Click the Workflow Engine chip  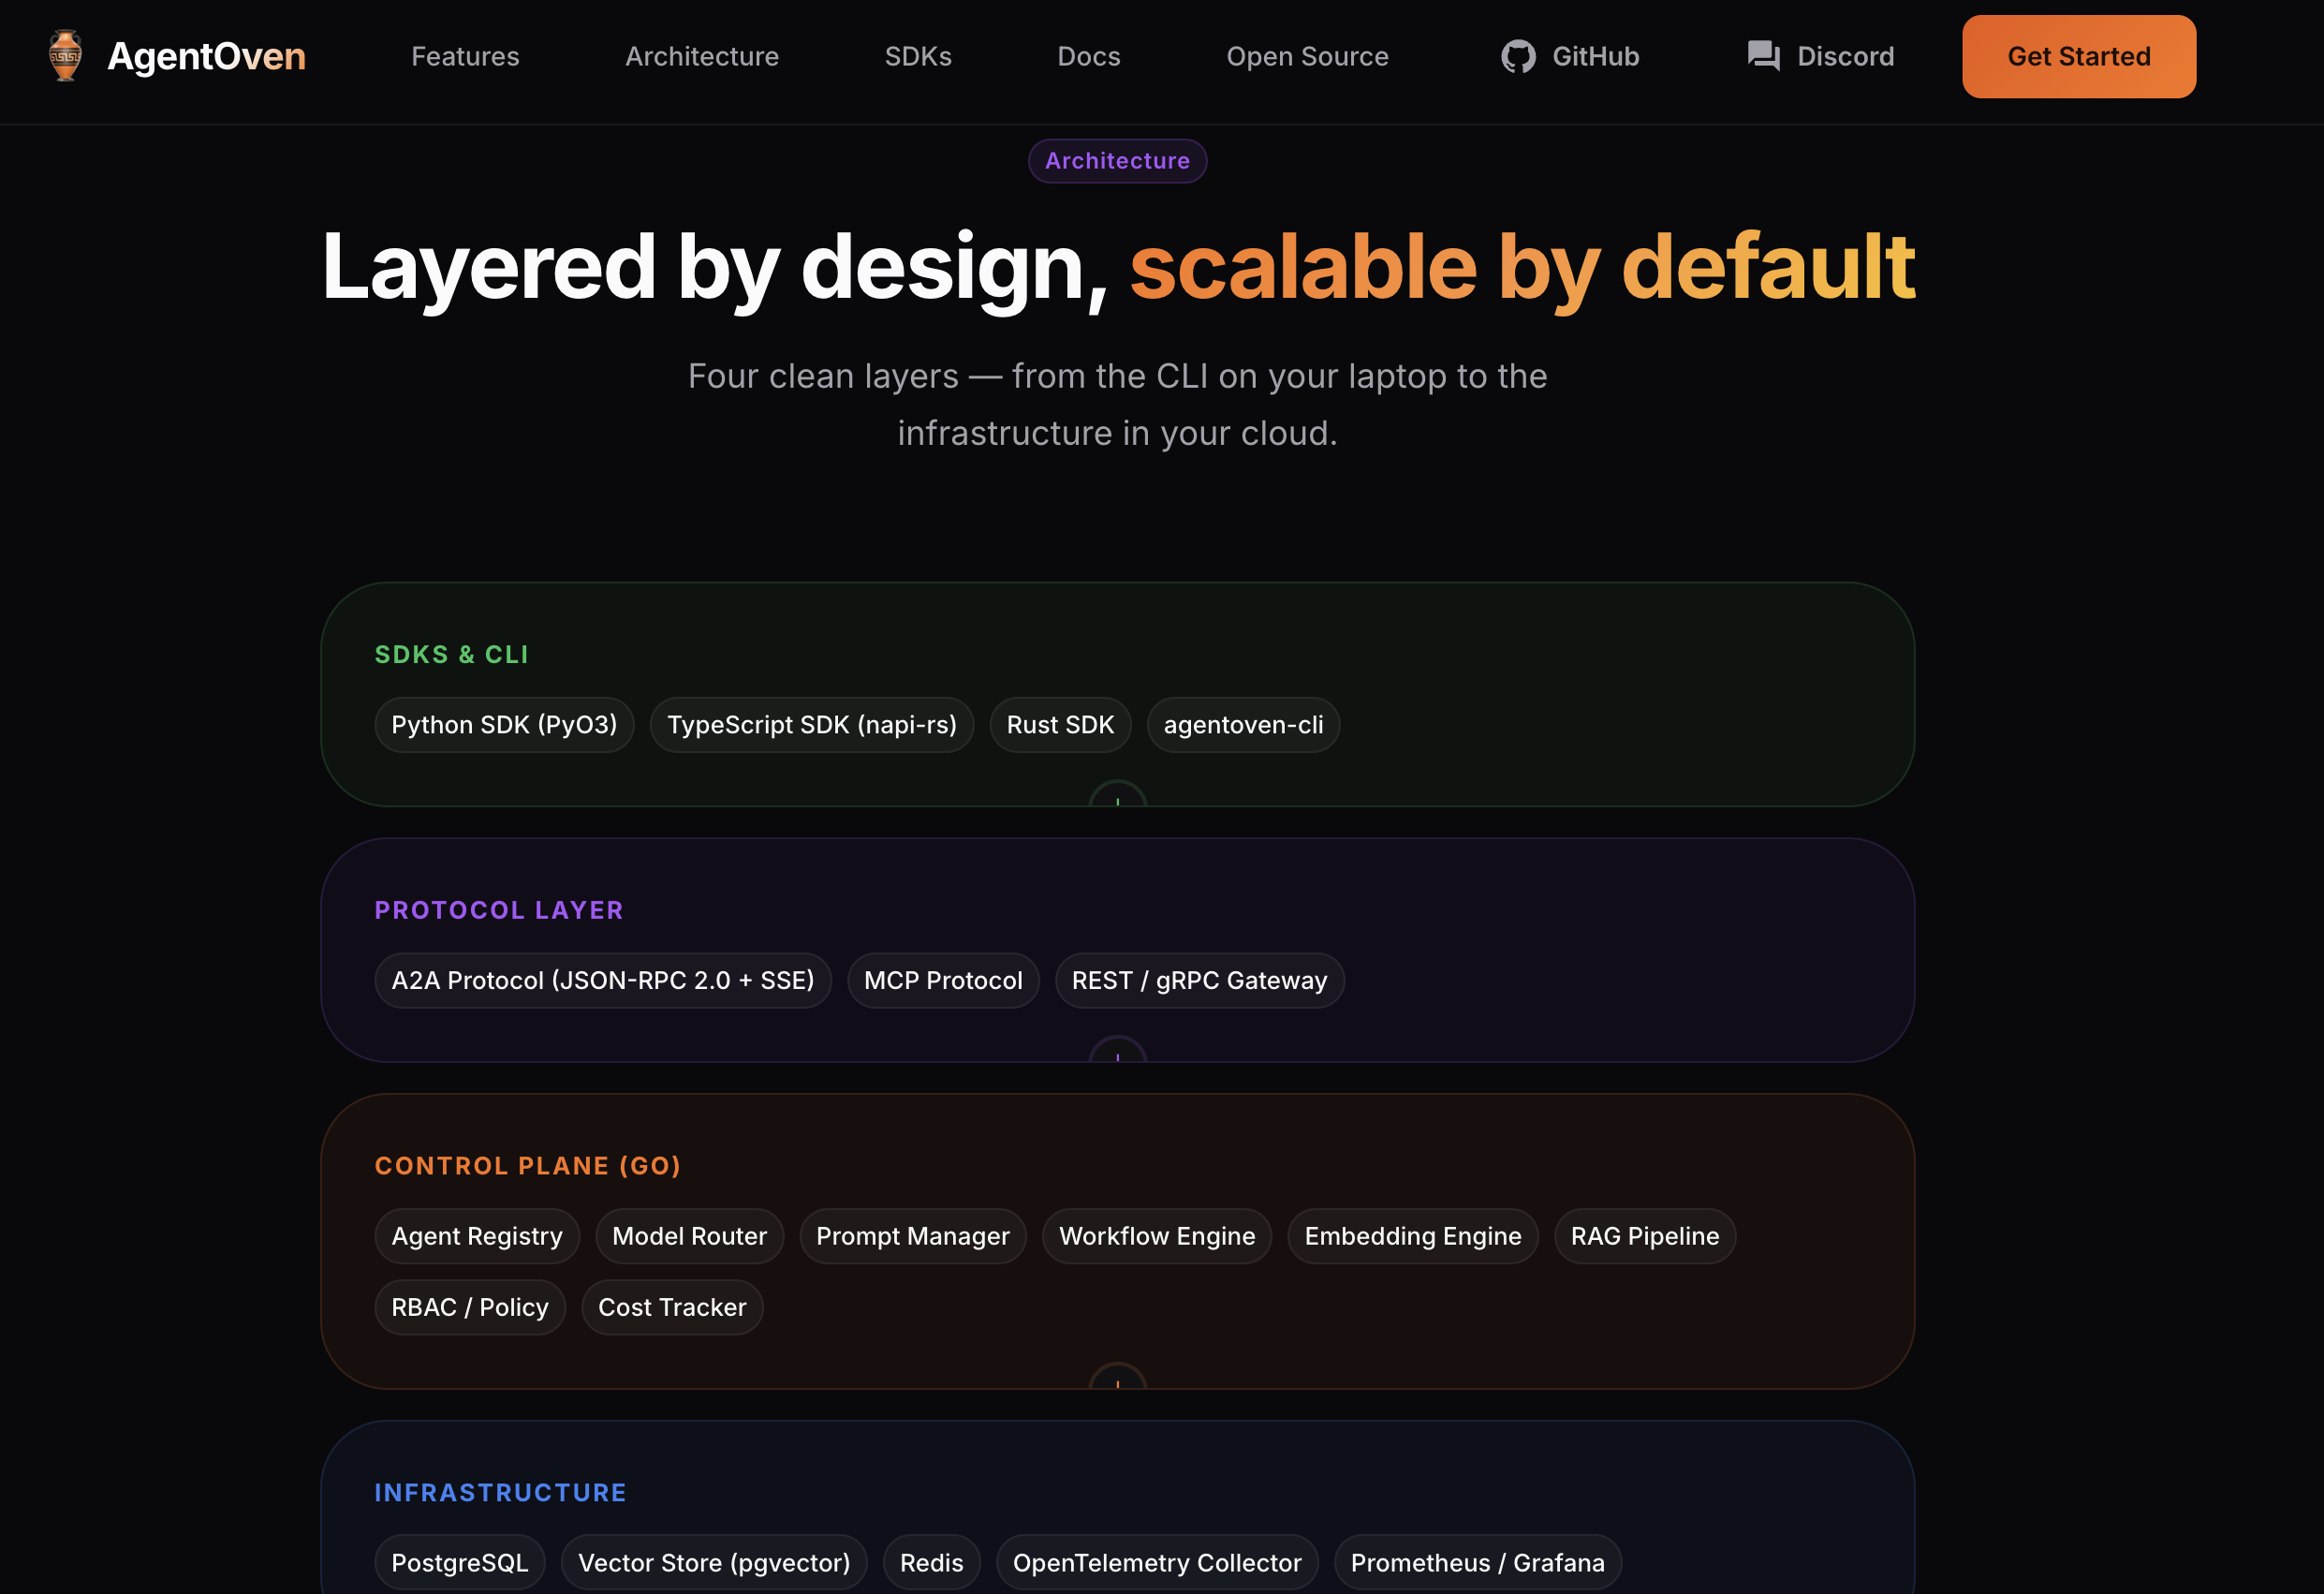(x=1156, y=1236)
